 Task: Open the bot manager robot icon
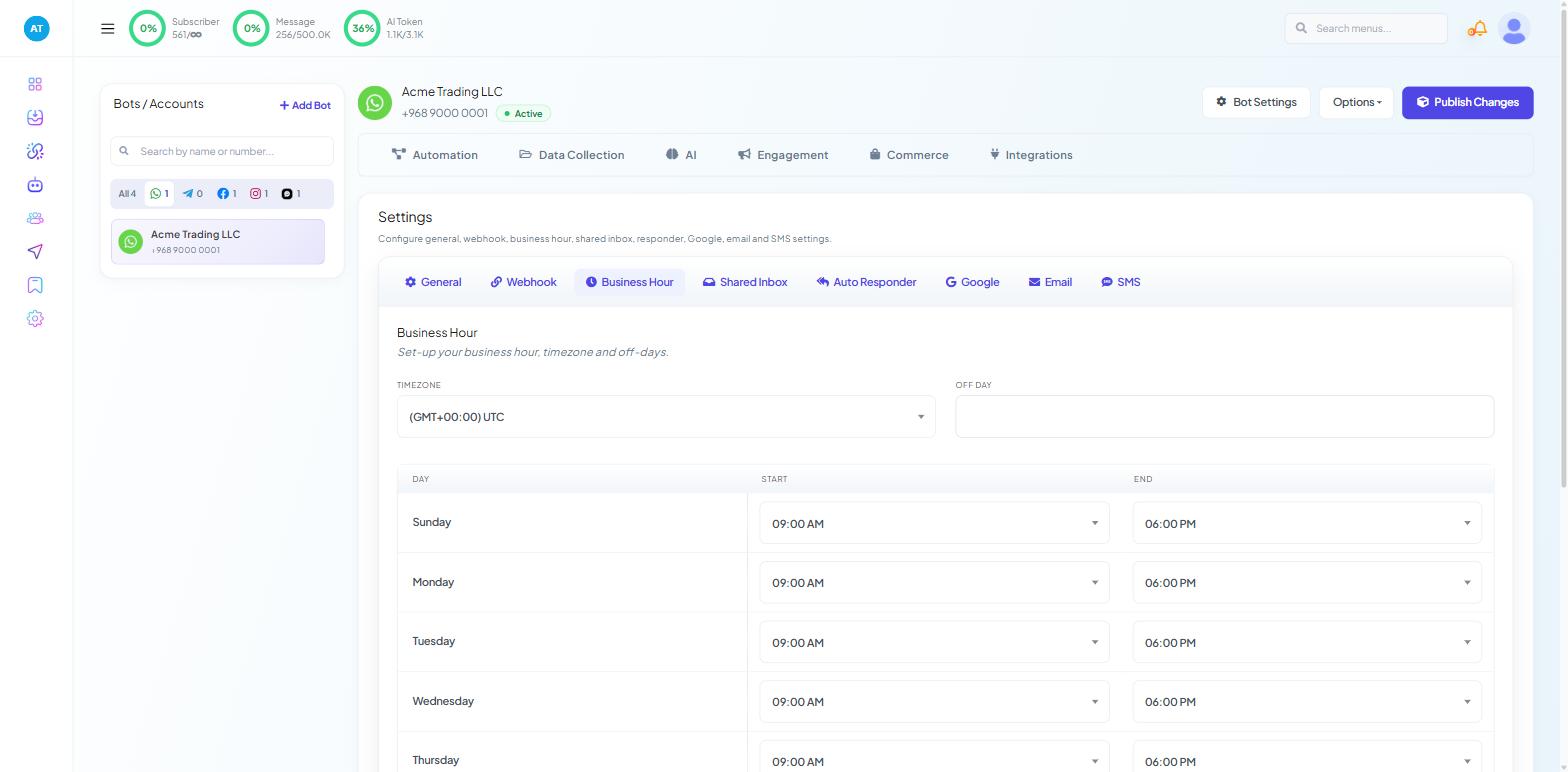point(35,185)
